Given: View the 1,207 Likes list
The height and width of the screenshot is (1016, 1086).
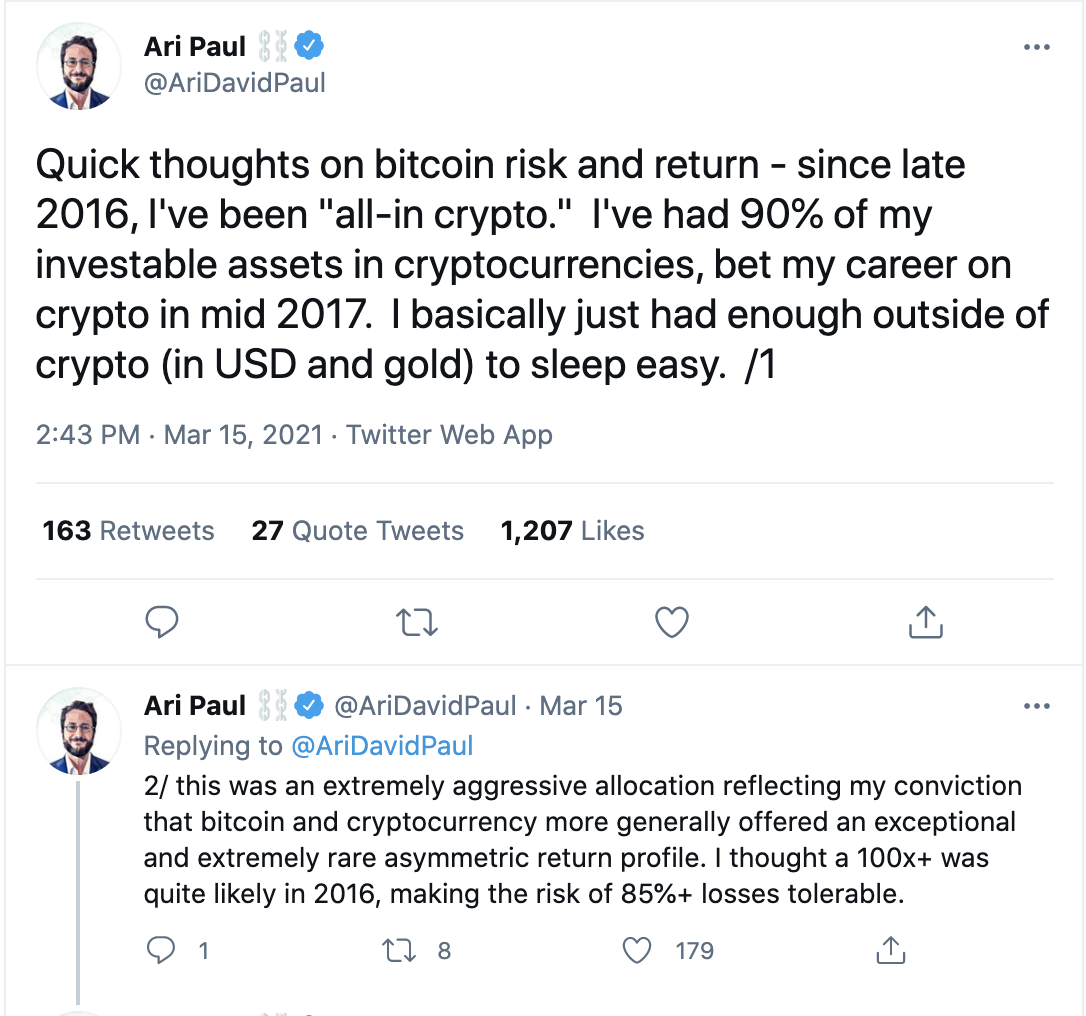Looking at the screenshot, I should [572, 531].
